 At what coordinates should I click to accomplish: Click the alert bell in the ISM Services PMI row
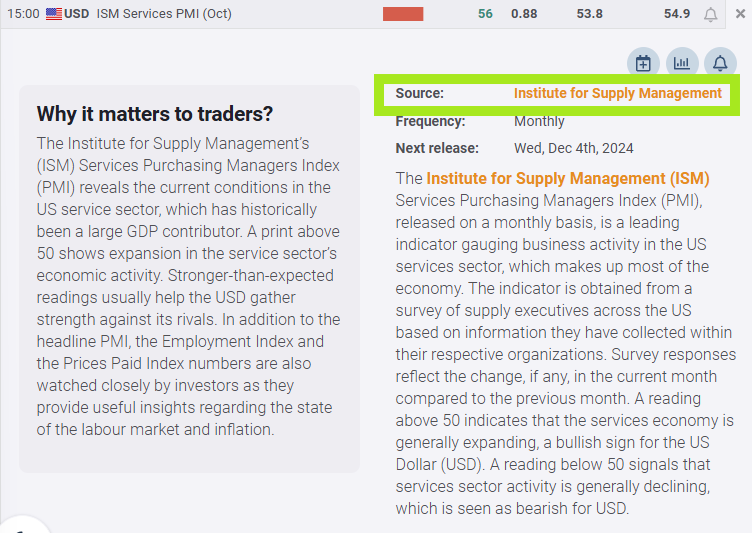pos(711,14)
